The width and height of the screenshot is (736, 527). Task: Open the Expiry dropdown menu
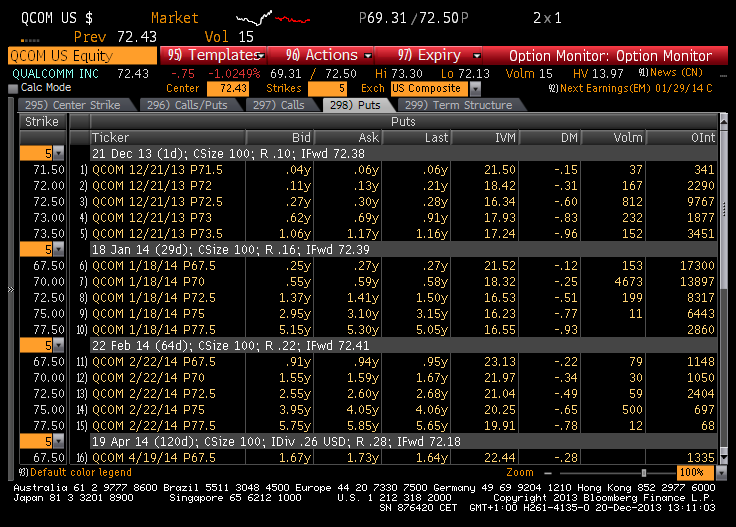428,55
